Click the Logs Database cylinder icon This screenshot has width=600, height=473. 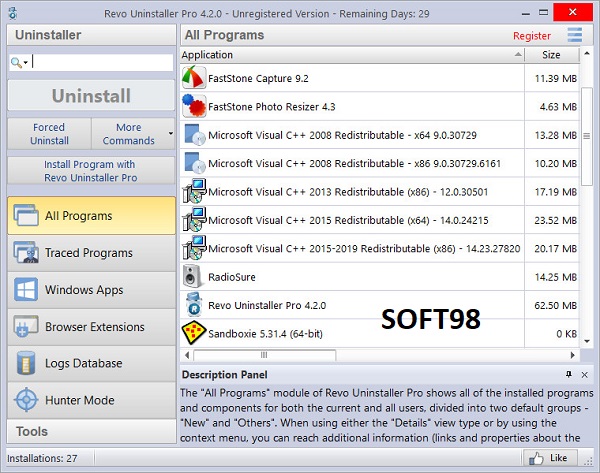tap(26, 363)
